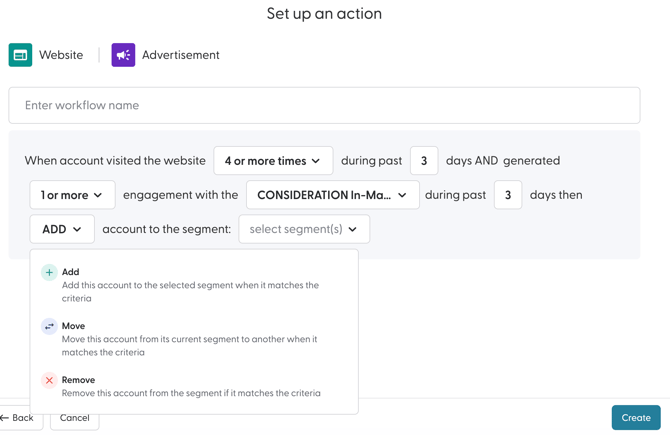
Task: Click chevron on select segment(s) dropdown
Action: click(353, 229)
